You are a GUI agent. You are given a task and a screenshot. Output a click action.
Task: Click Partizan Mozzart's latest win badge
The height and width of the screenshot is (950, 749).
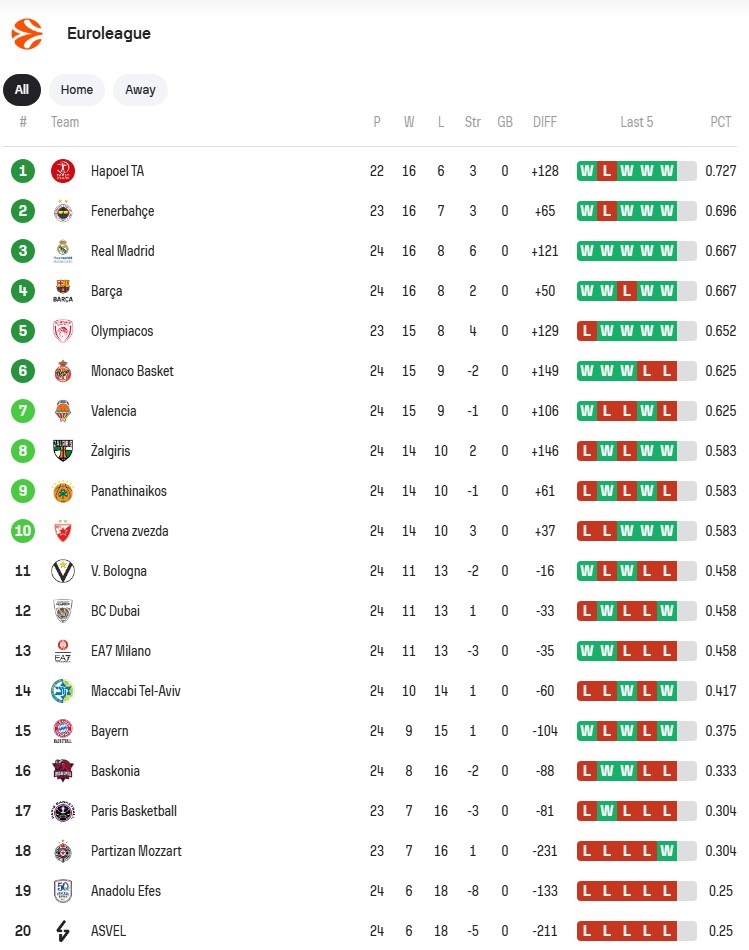click(667, 851)
